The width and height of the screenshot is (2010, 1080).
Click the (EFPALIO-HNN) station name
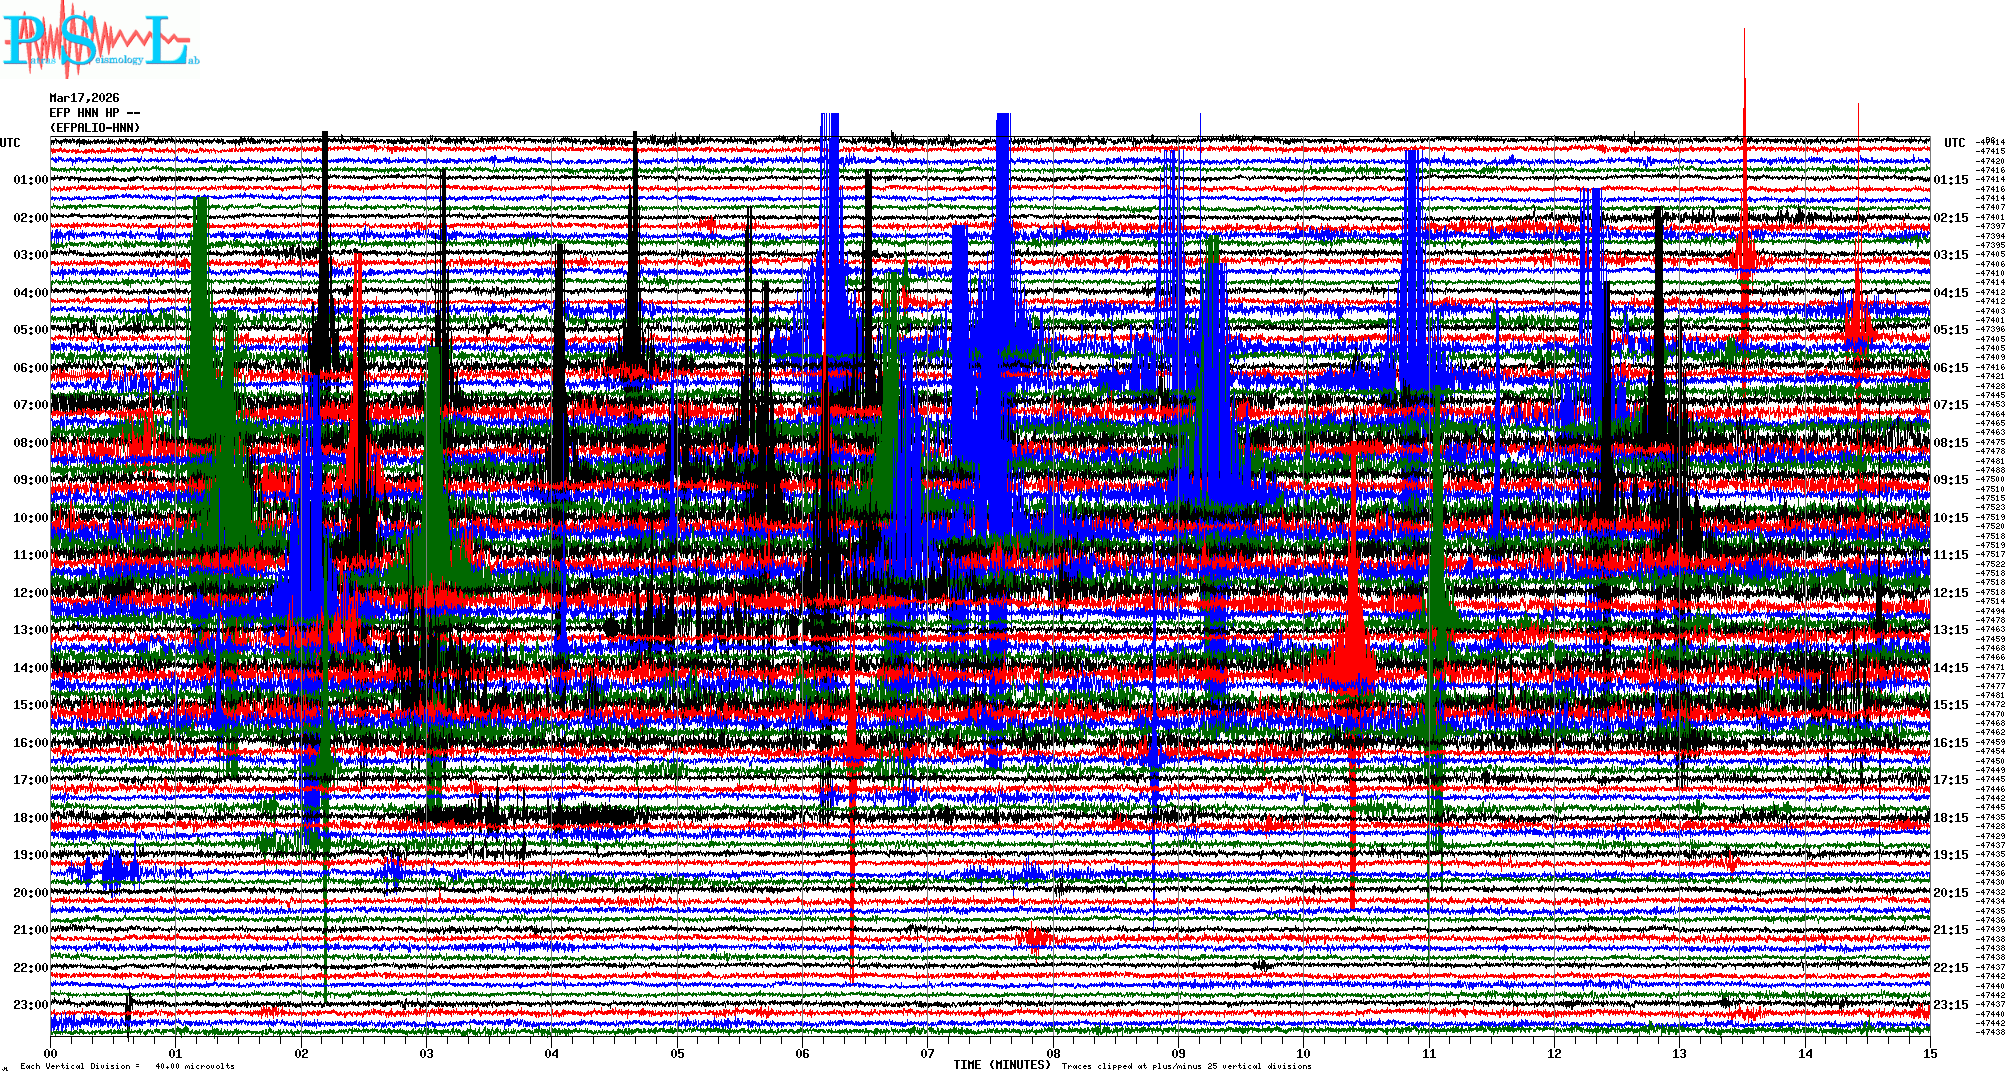[x=95, y=128]
